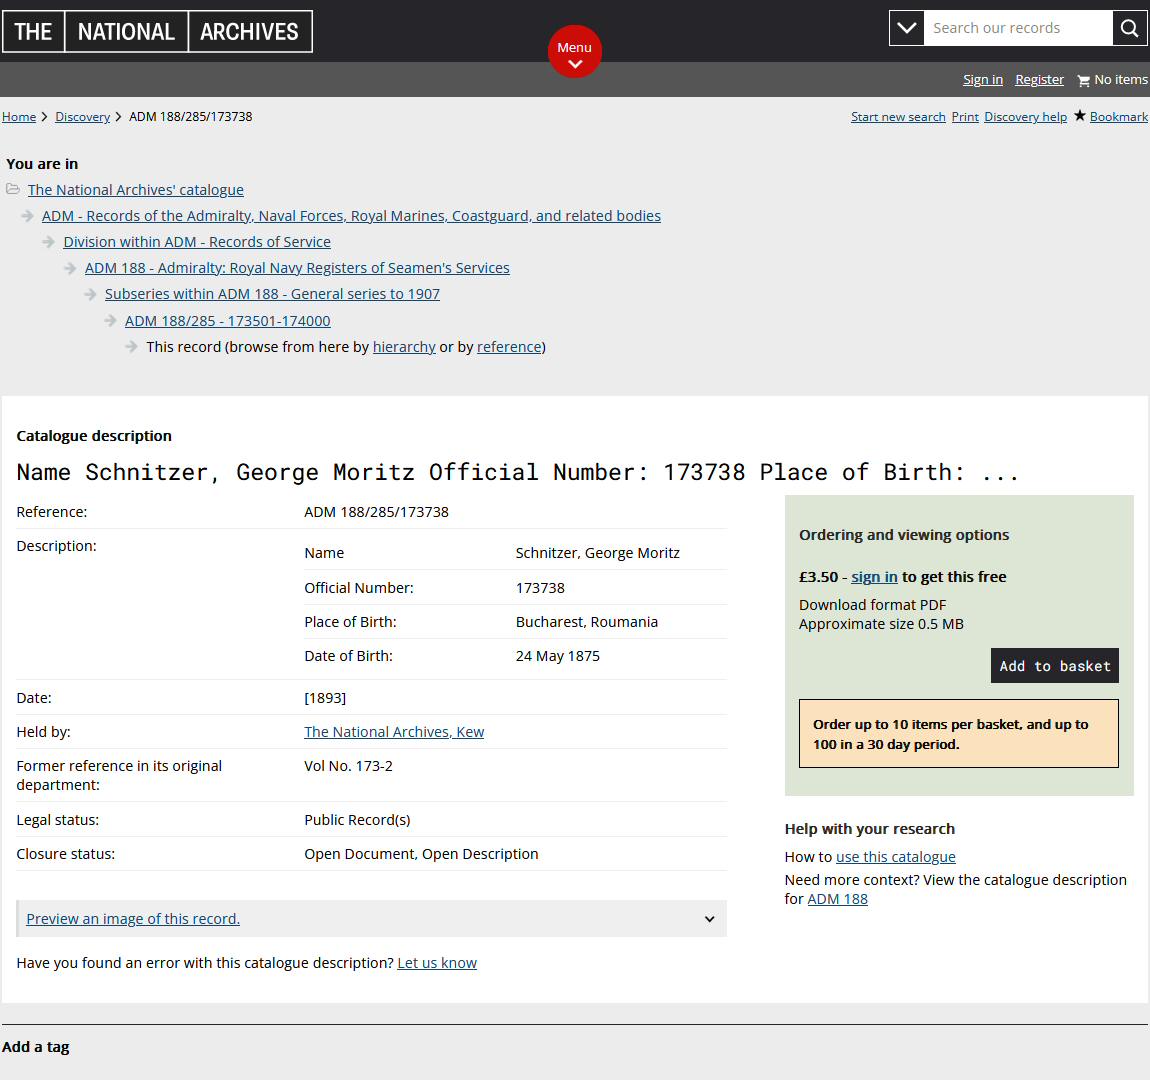Open the Register link

[x=1039, y=80]
